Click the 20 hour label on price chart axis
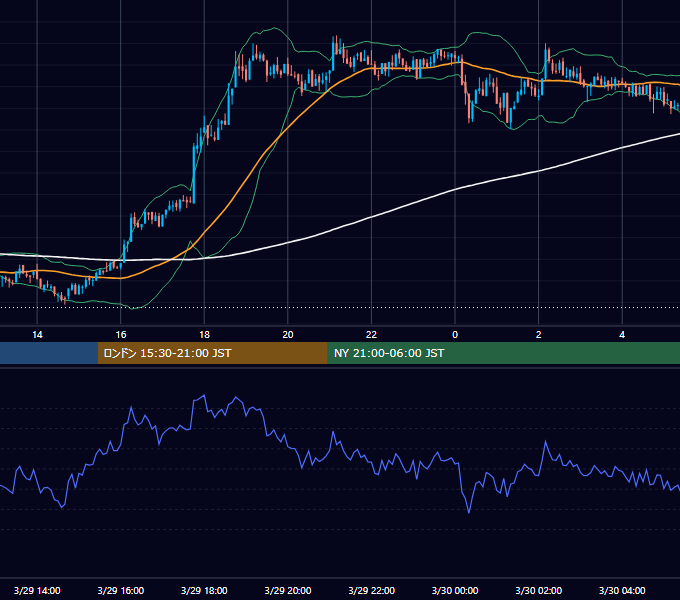680x600 pixels. pos(288,335)
